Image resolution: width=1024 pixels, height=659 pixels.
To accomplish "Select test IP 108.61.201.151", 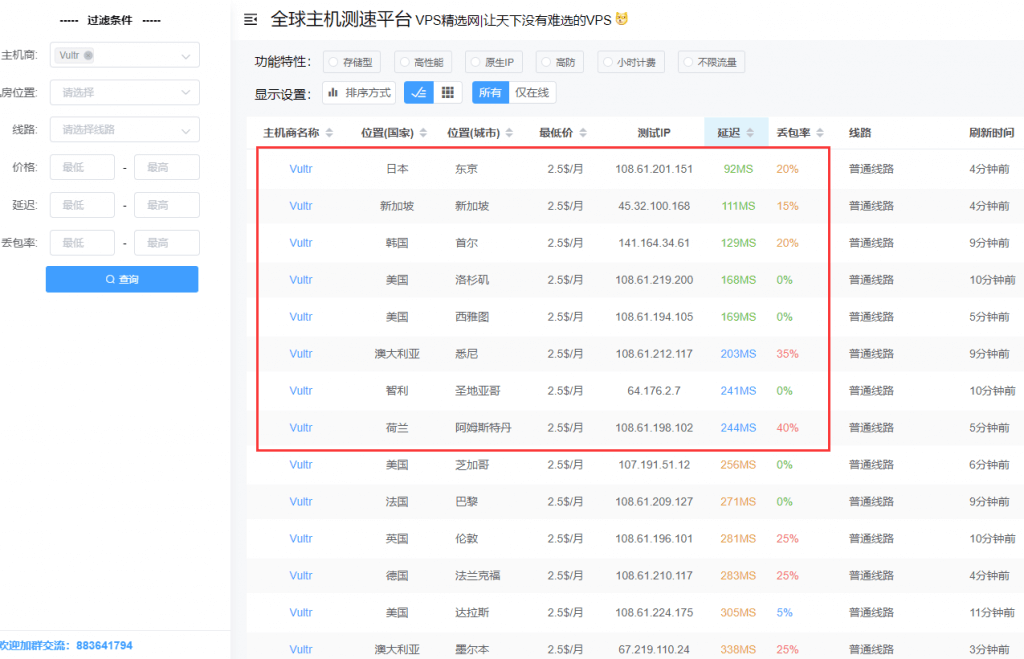I will (654, 169).
